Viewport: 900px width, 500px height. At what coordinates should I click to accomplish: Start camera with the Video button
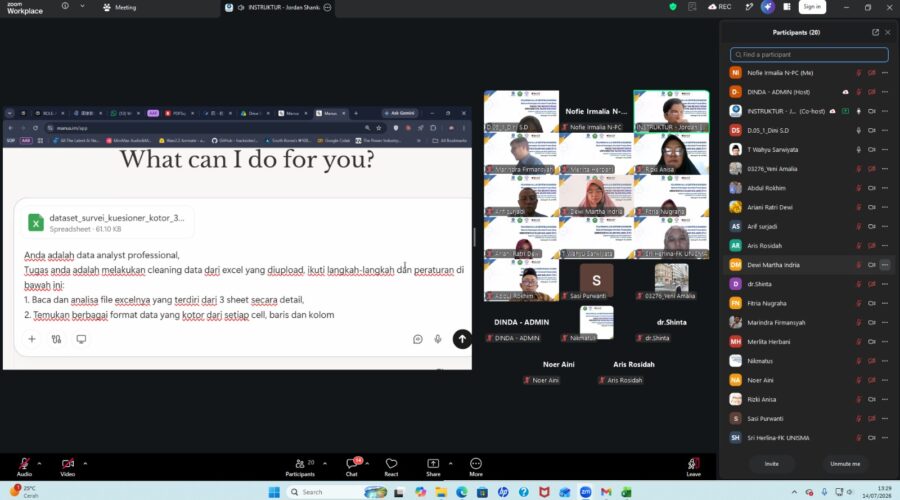click(x=68, y=467)
